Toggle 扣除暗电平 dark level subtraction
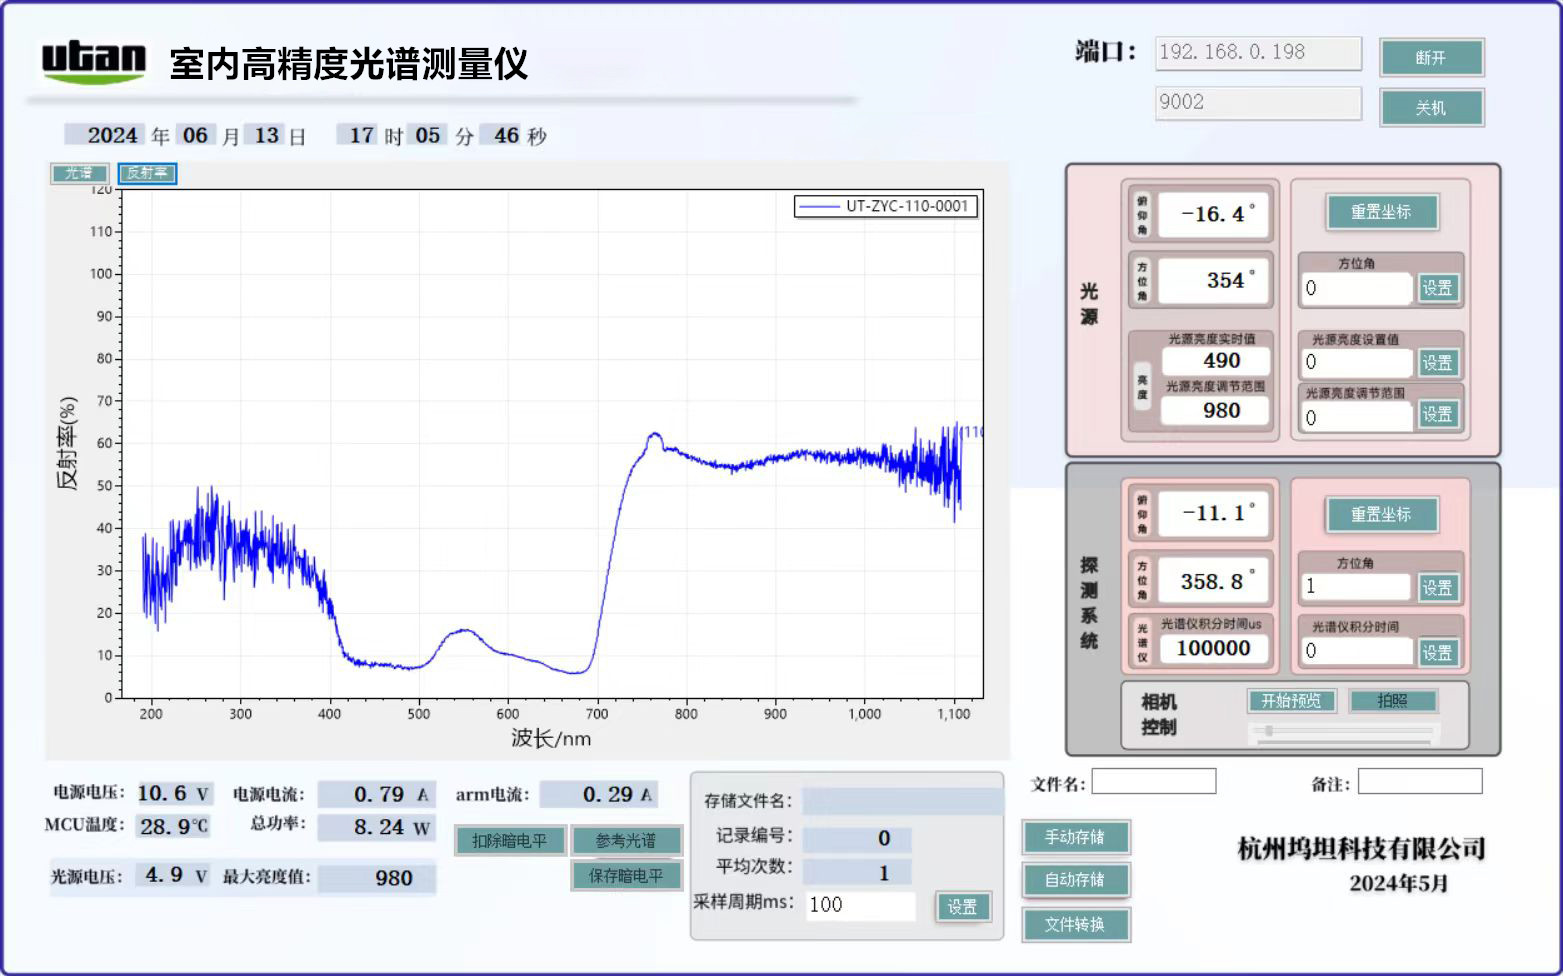Image resolution: width=1563 pixels, height=976 pixels. click(x=511, y=840)
